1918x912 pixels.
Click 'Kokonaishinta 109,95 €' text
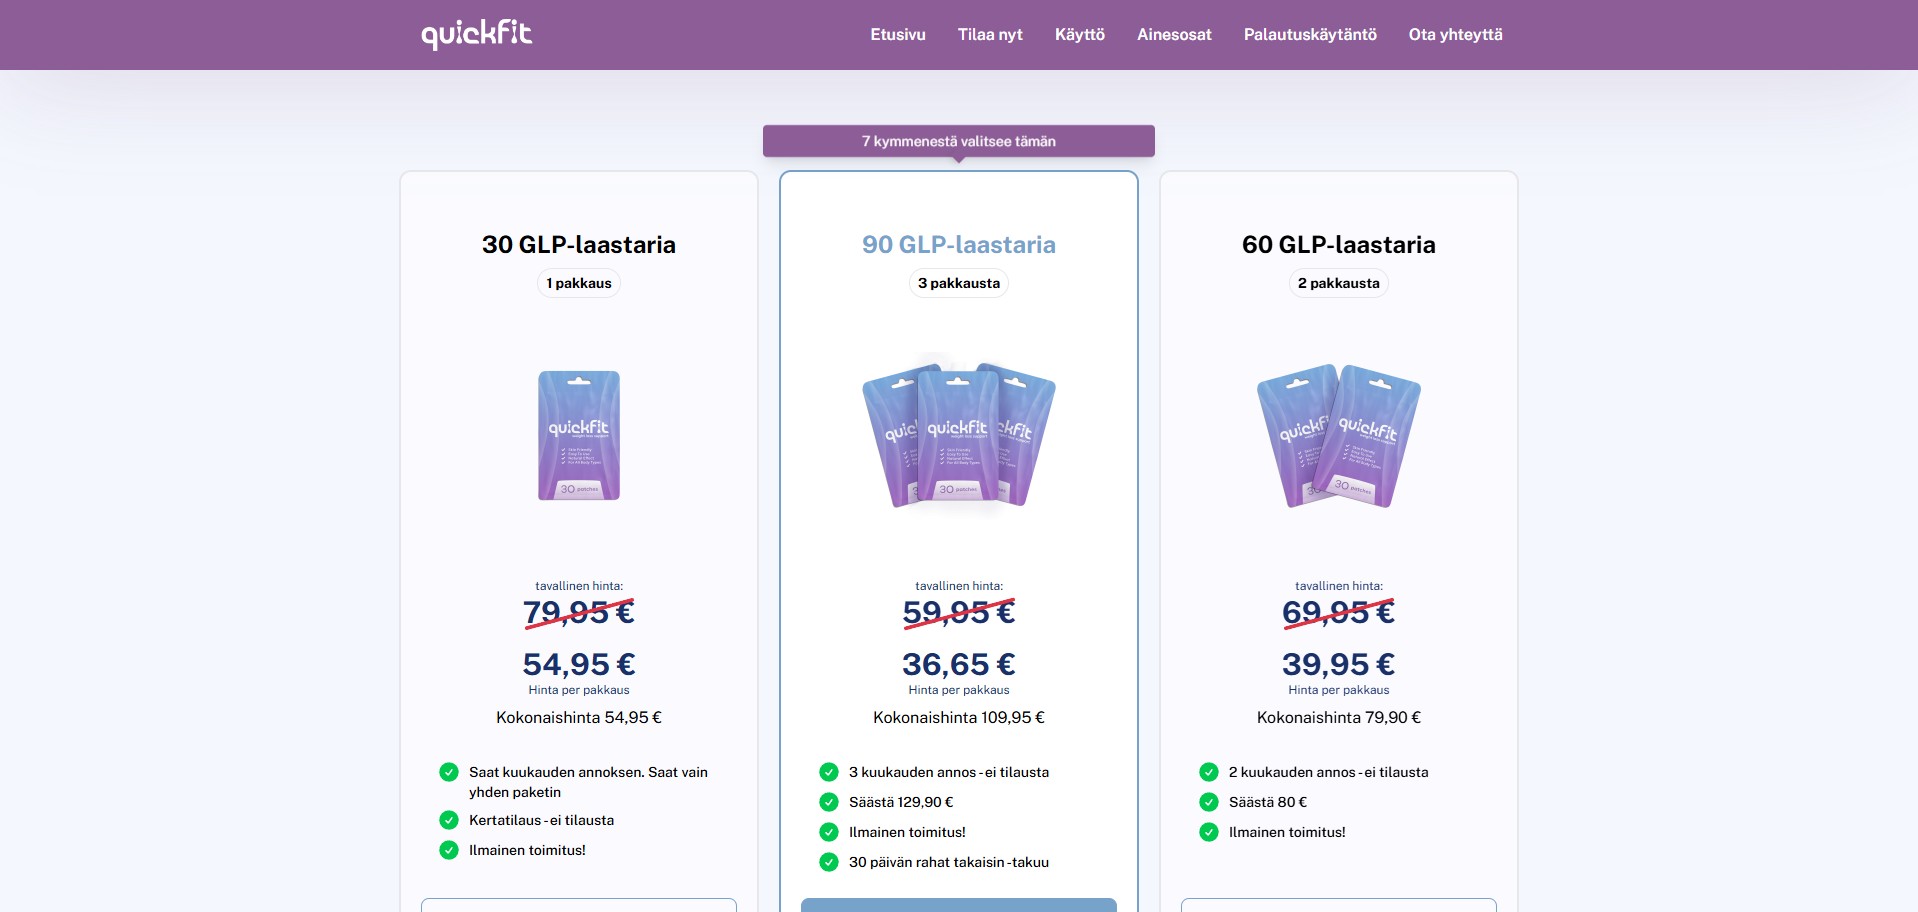click(x=959, y=717)
